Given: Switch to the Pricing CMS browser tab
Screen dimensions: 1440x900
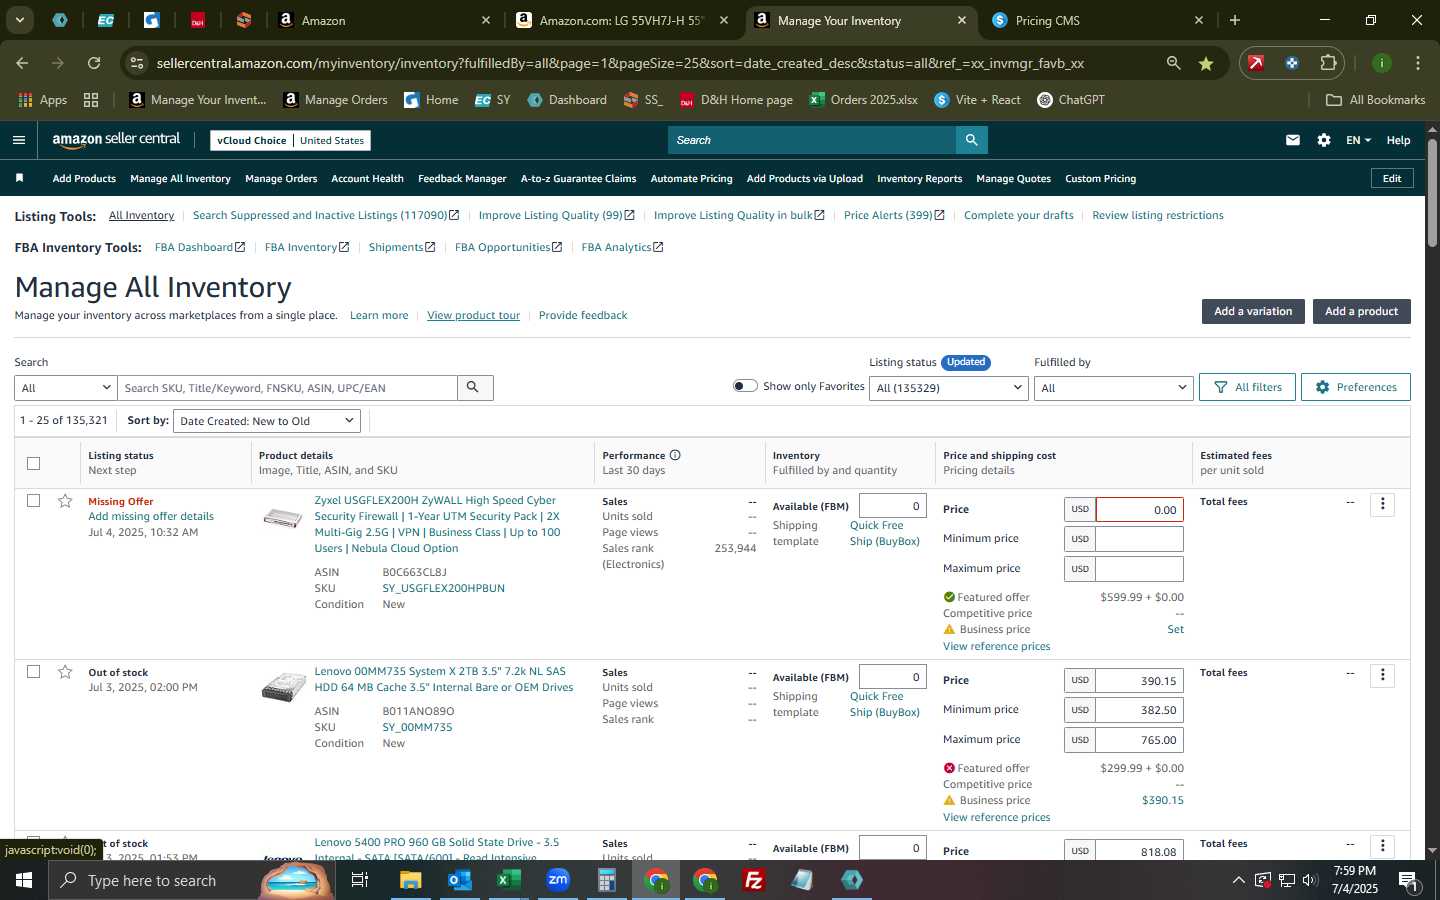Looking at the screenshot, I should pos(1097,20).
